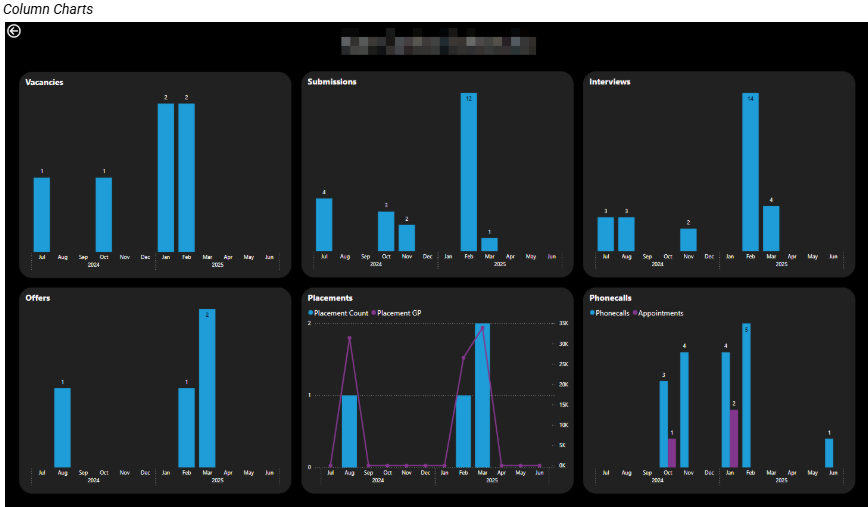Image resolution: width=868 pixels, height=507 pixels.
Task: Click the Vacancies chart title
Action: pos(44,82)
